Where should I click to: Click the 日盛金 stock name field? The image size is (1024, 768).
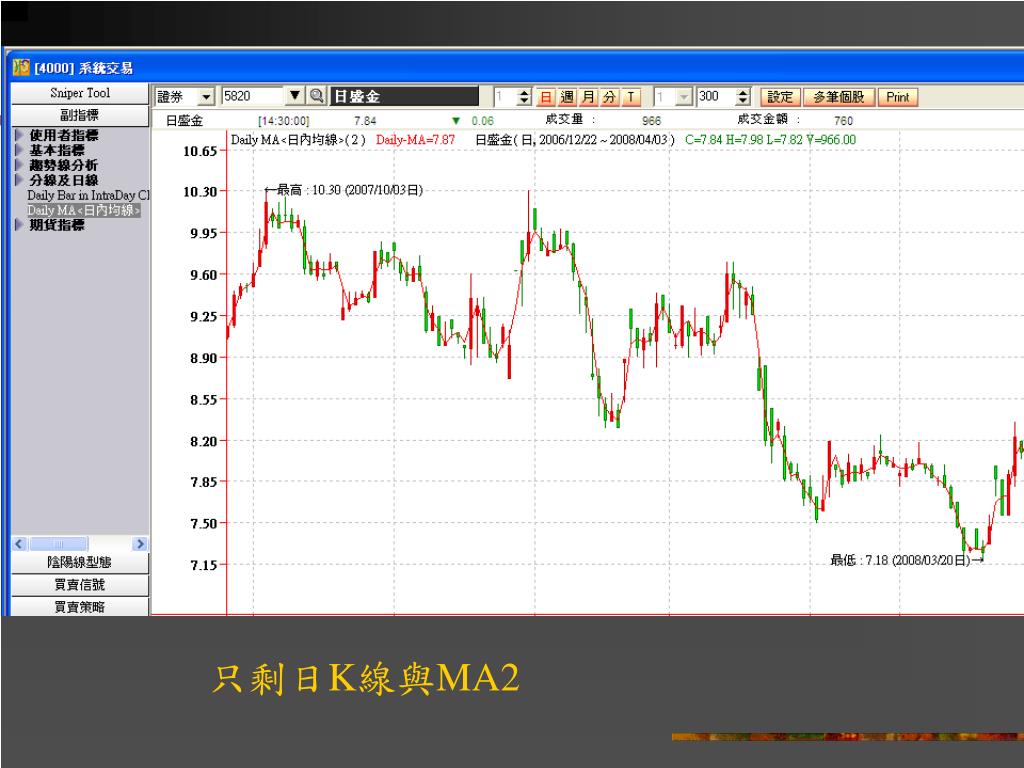click(x=404, y=97)
